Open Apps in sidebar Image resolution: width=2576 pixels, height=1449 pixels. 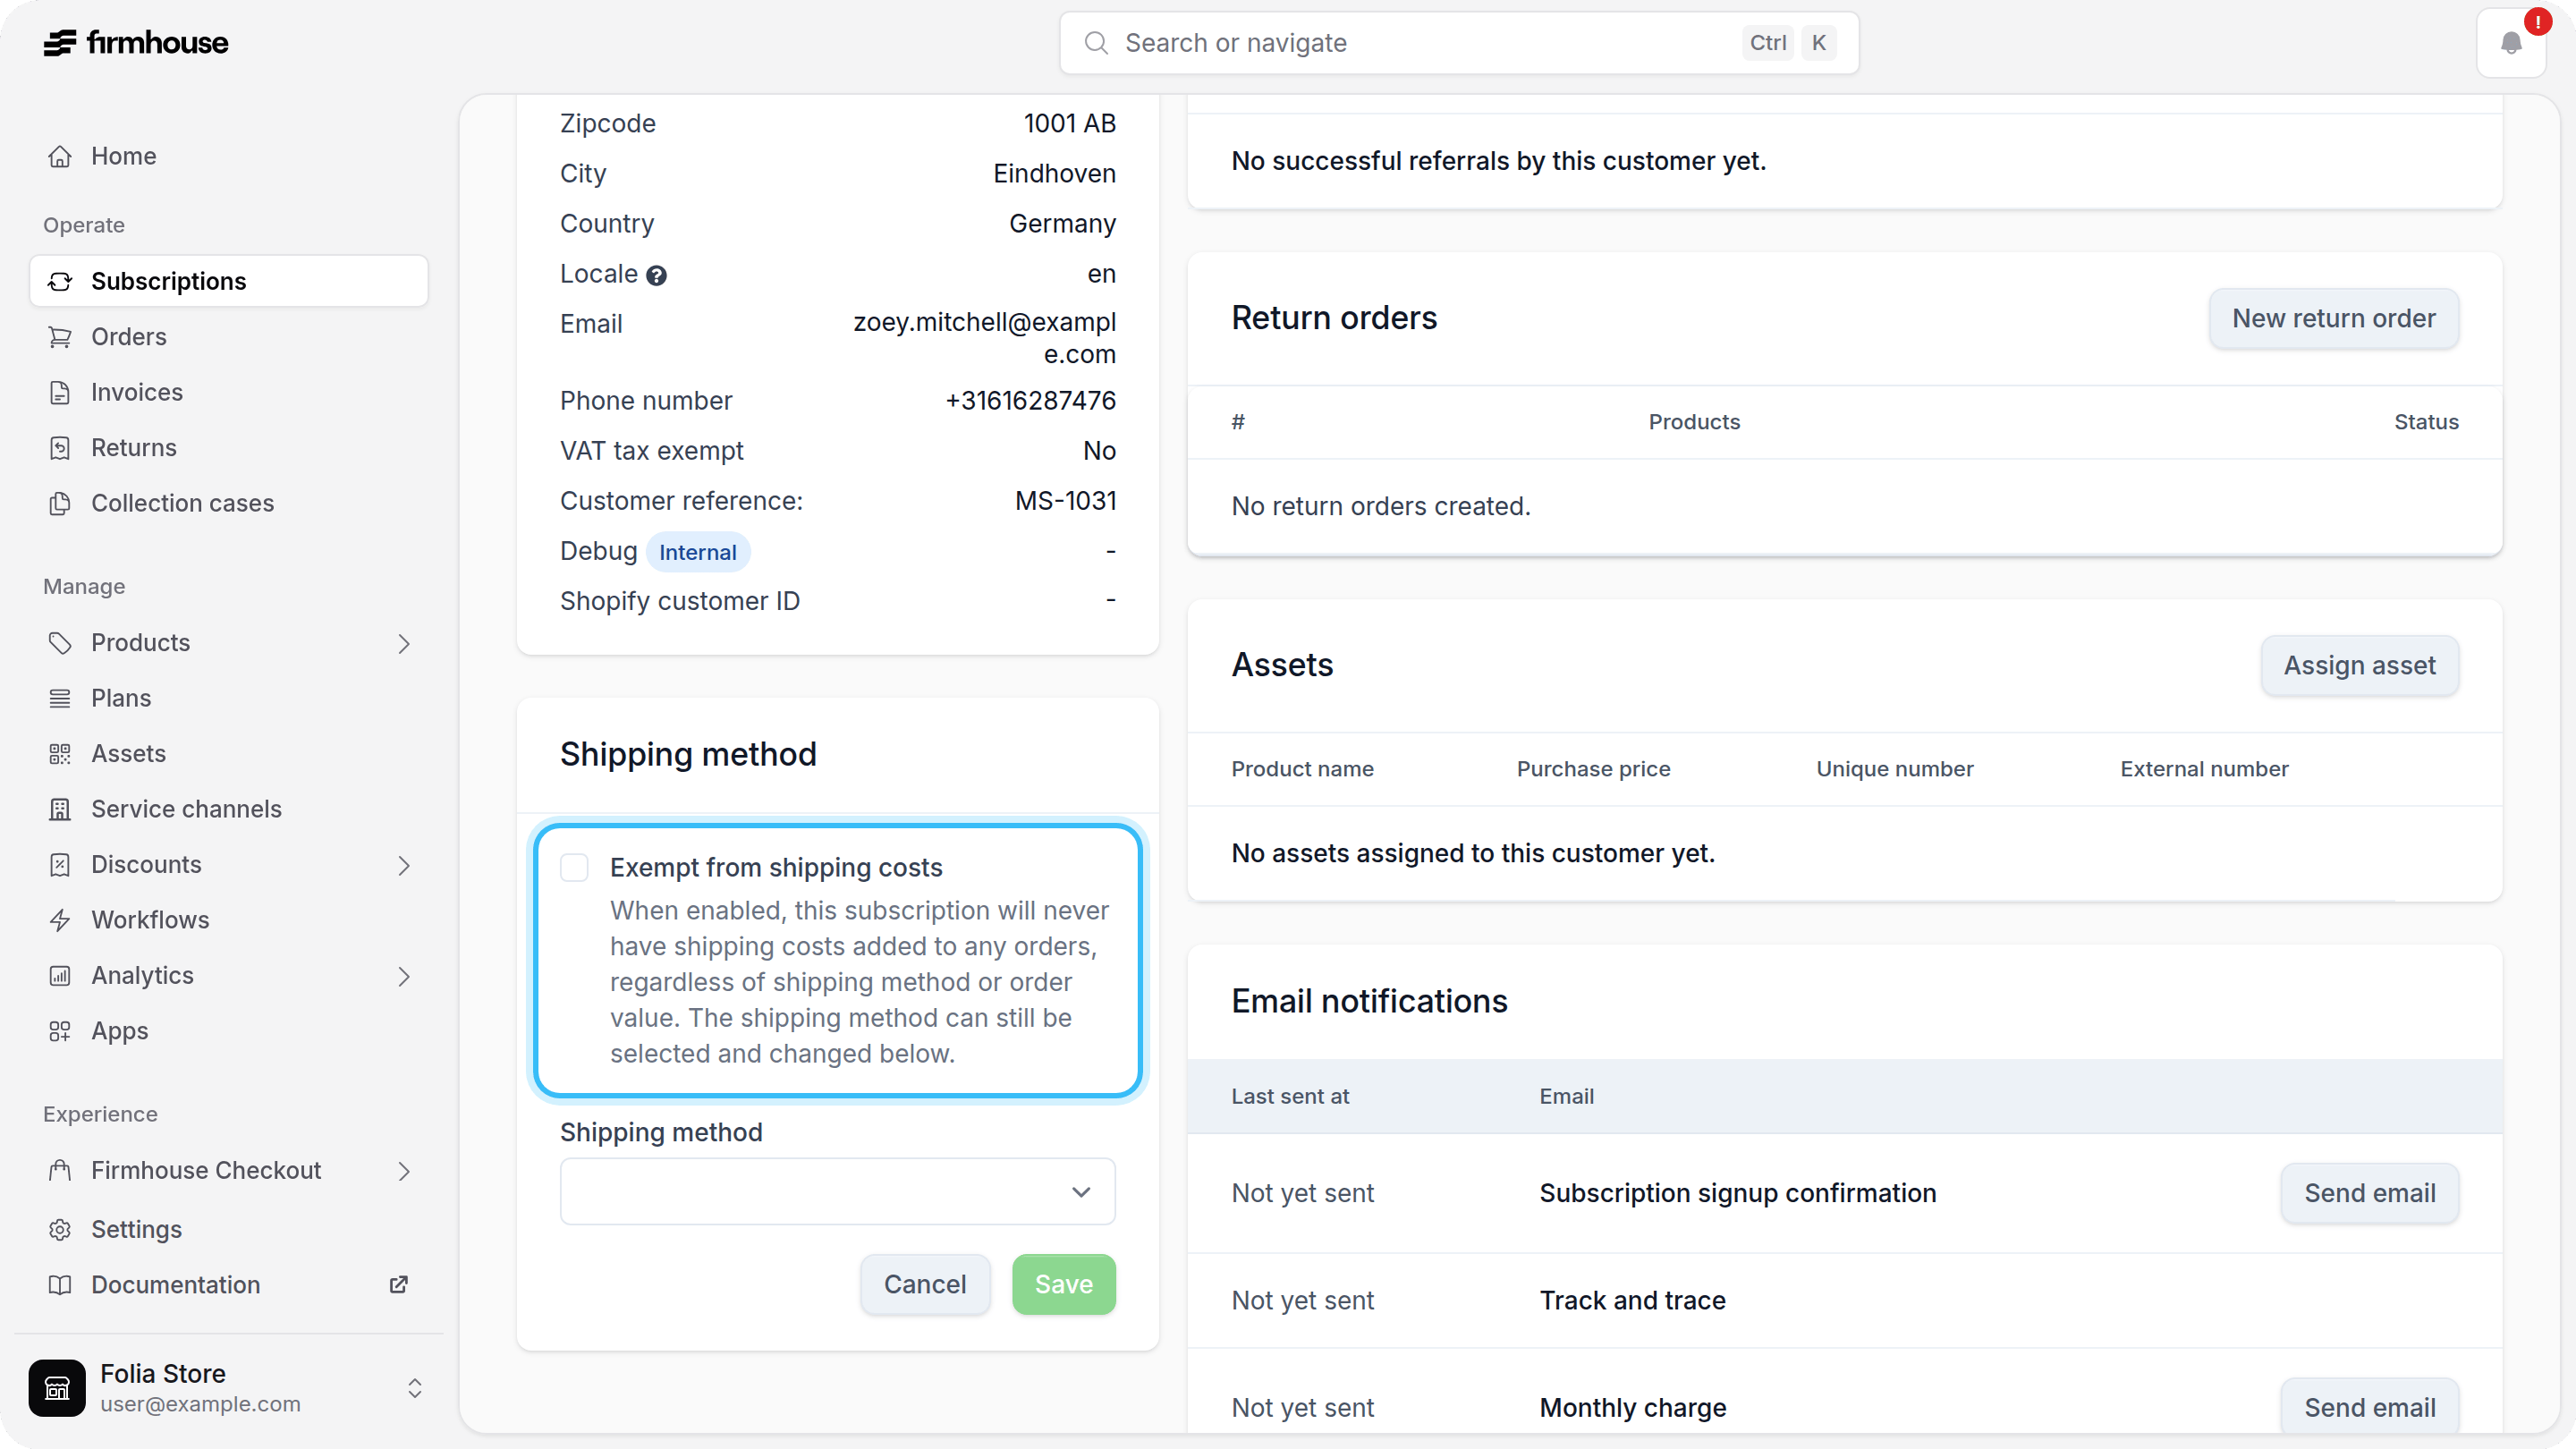(x=229, y=1031)
